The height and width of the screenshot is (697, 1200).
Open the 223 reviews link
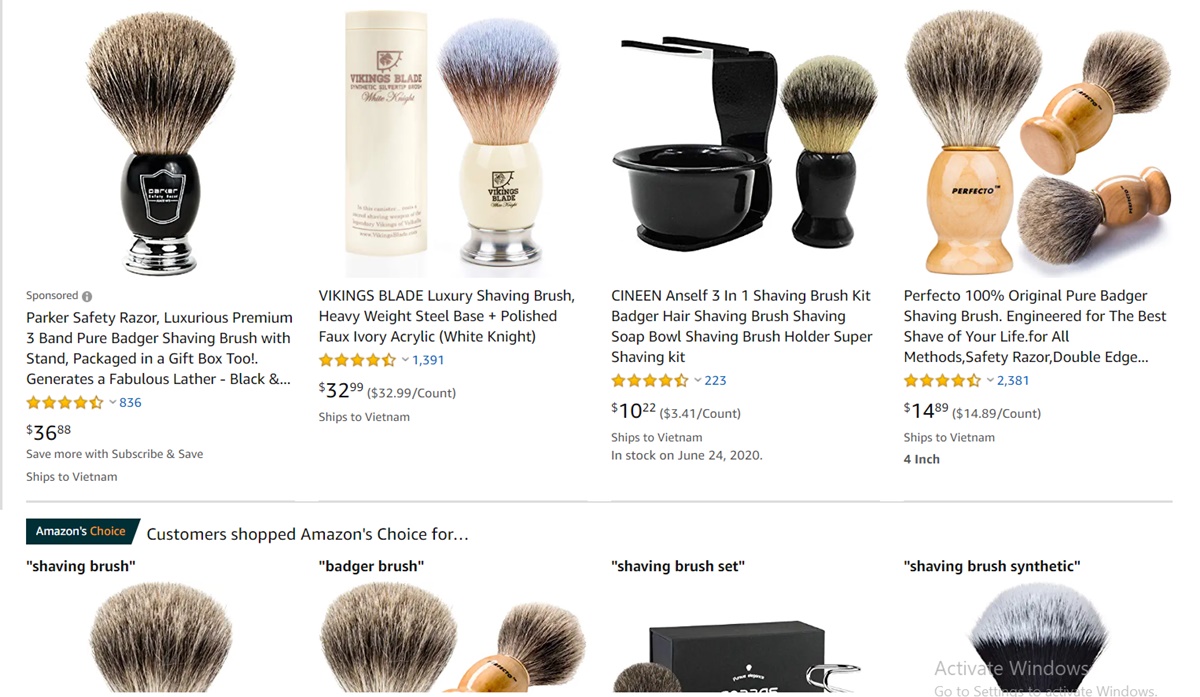click(715, 381)
